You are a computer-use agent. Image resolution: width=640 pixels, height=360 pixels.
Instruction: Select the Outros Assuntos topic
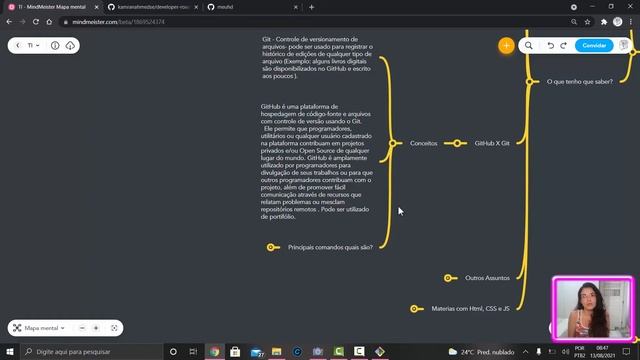[487, 278]
